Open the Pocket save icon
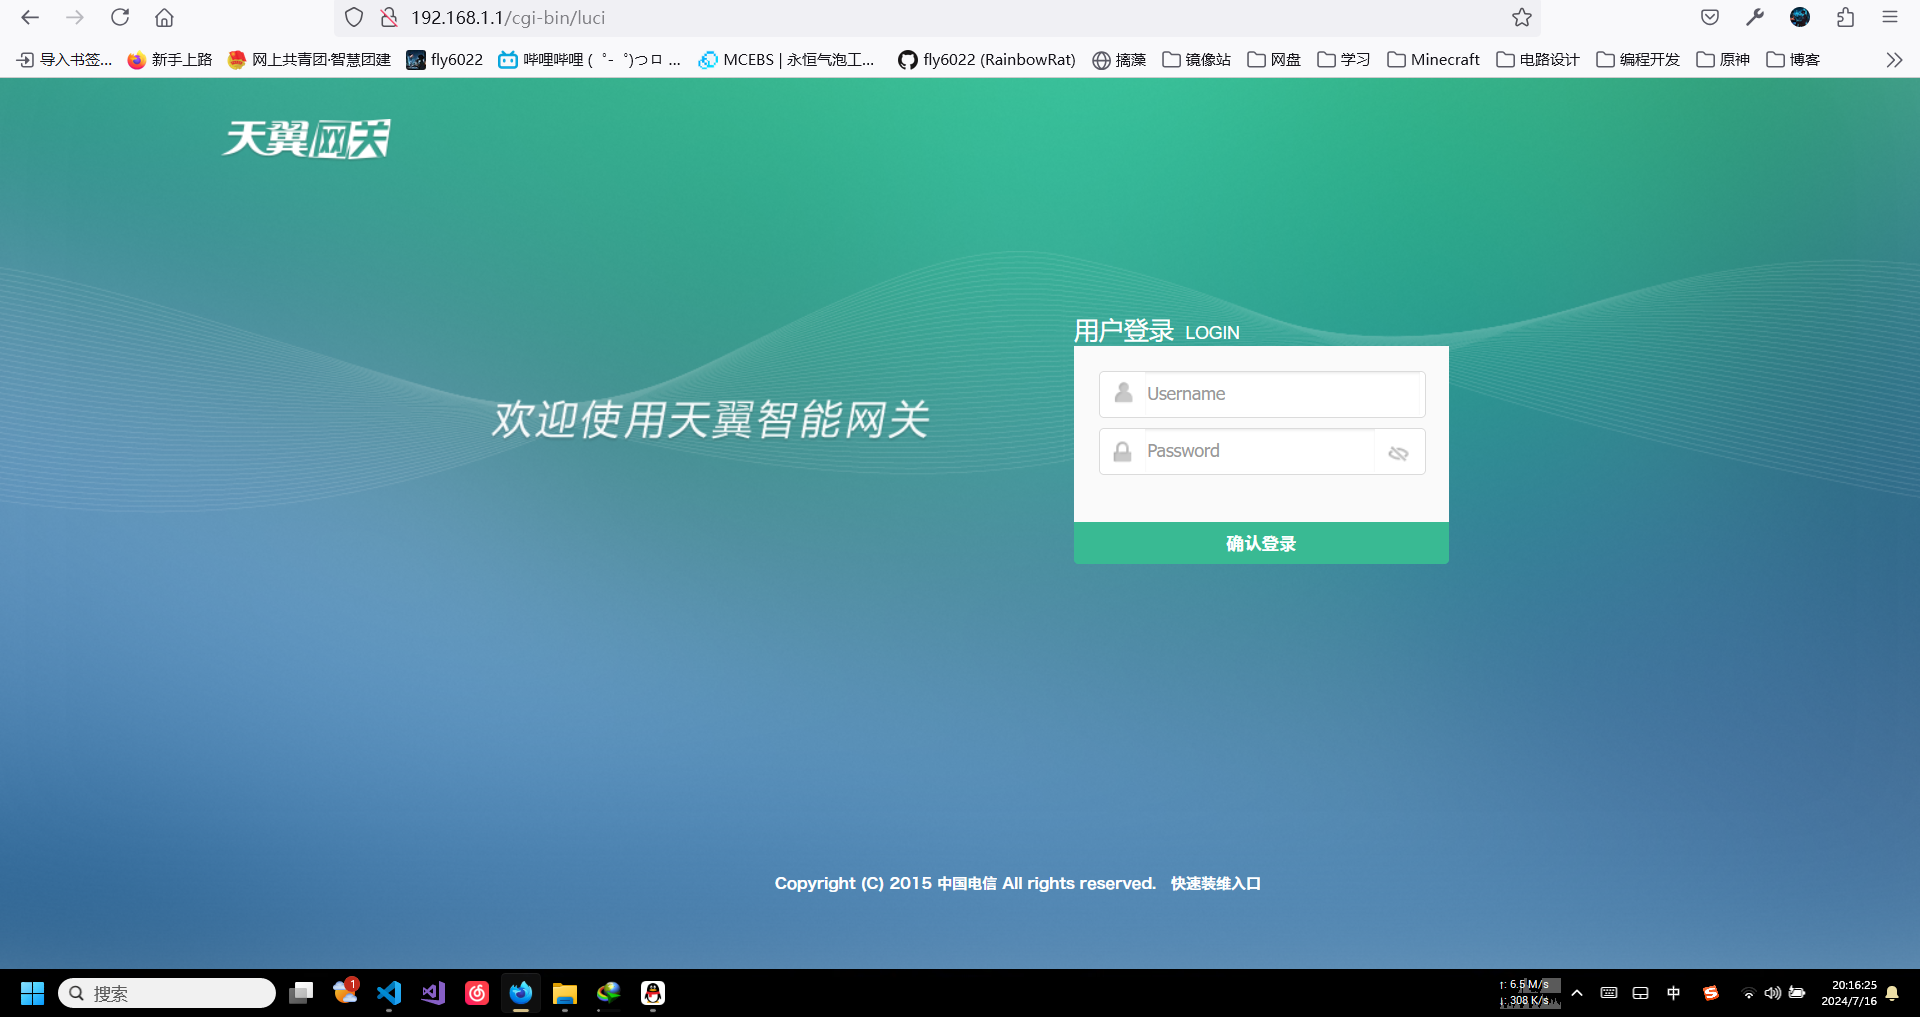This screenshot has width=1920, height=1017. (1710, 17)
